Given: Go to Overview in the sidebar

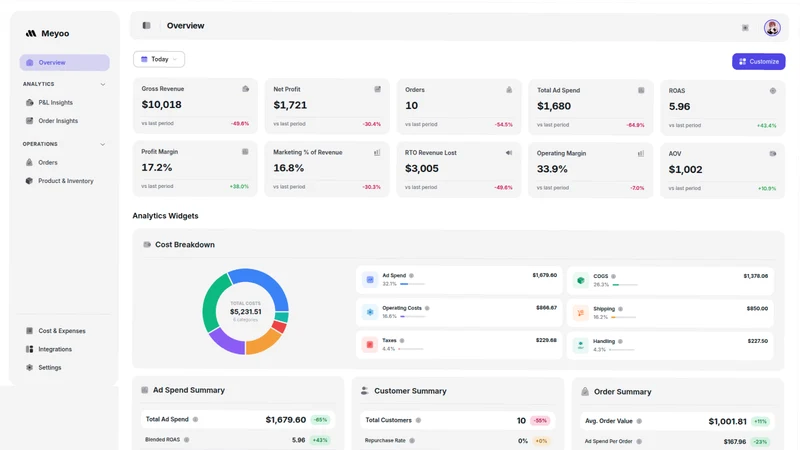Looking at the screenshot, I should tap(64, 62).
